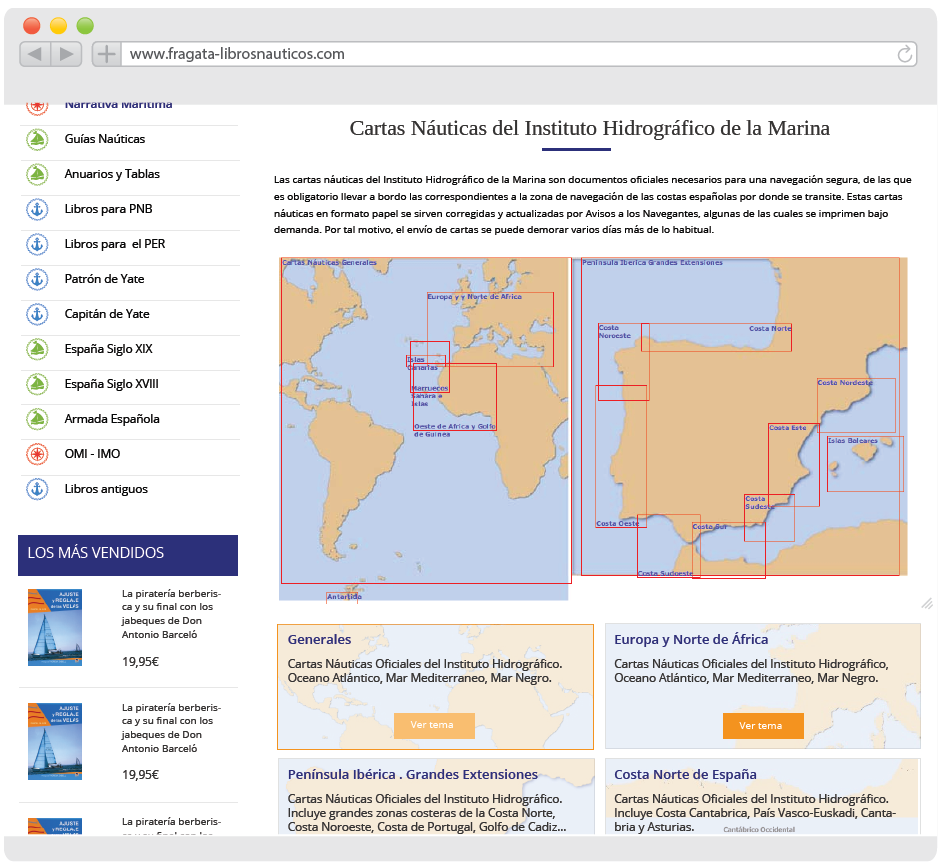Click the anchor icon beside Libros para el PER

[x=37, y=244]
